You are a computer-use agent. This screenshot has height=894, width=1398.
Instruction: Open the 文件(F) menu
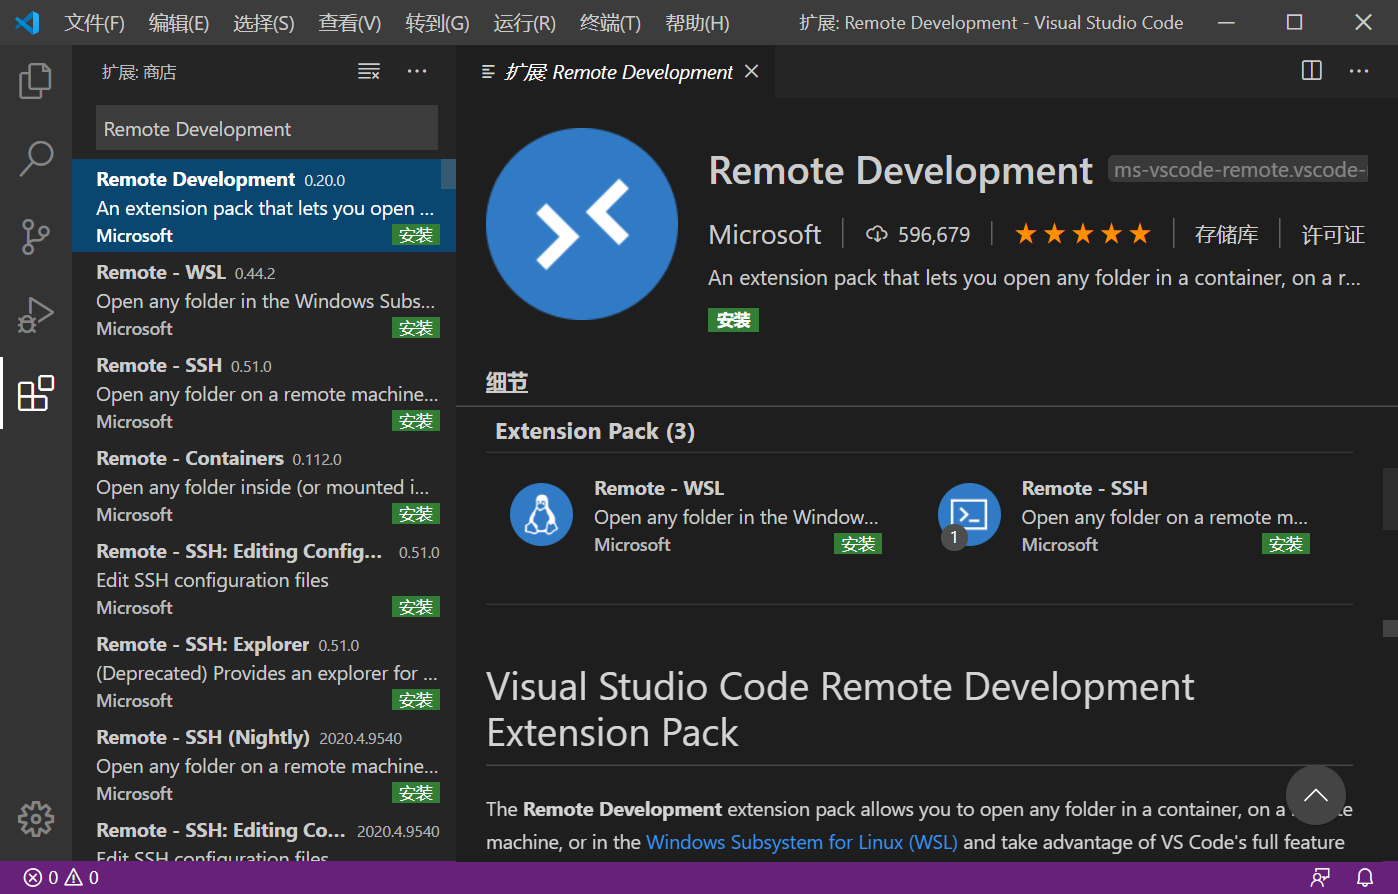[x=95, y=23]
